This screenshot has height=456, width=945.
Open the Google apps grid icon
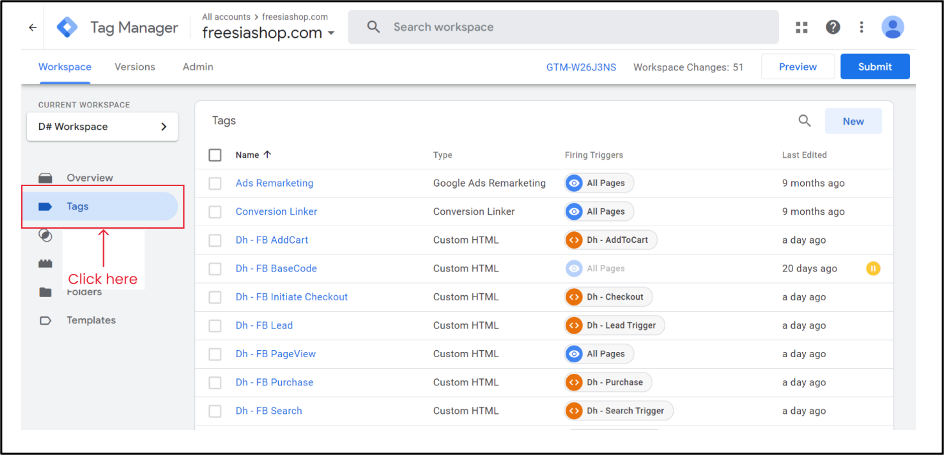(801, 27)
